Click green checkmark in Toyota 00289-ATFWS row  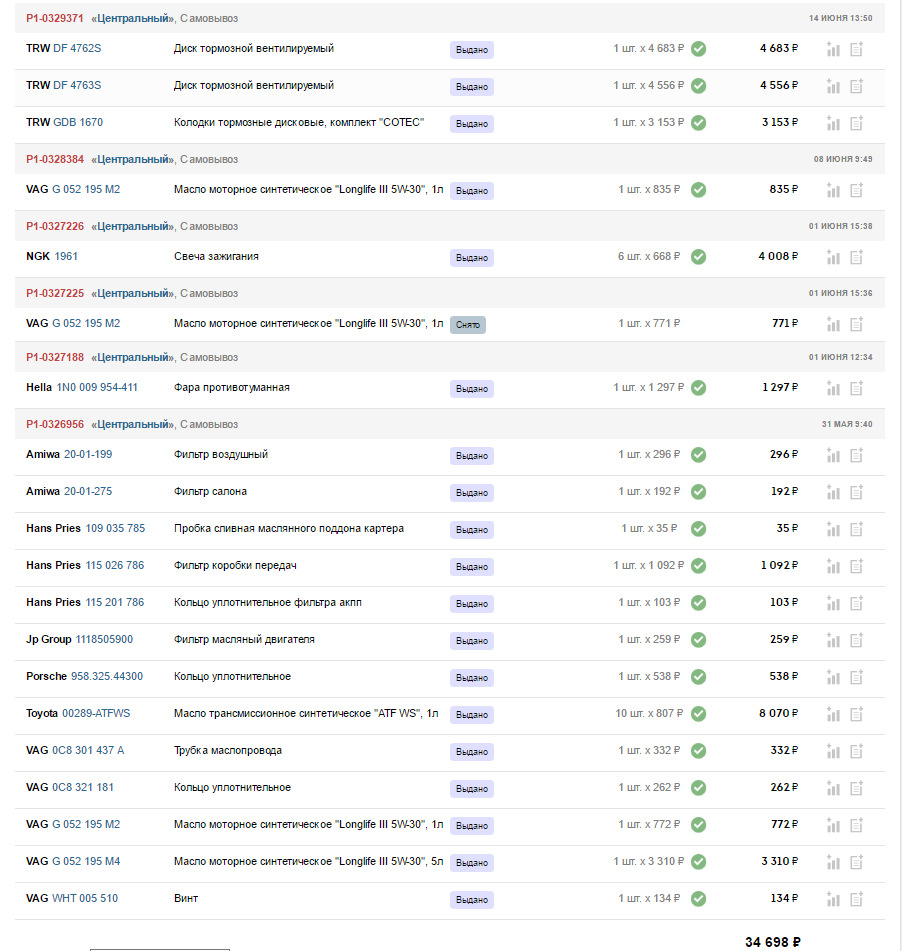point(699,714)
